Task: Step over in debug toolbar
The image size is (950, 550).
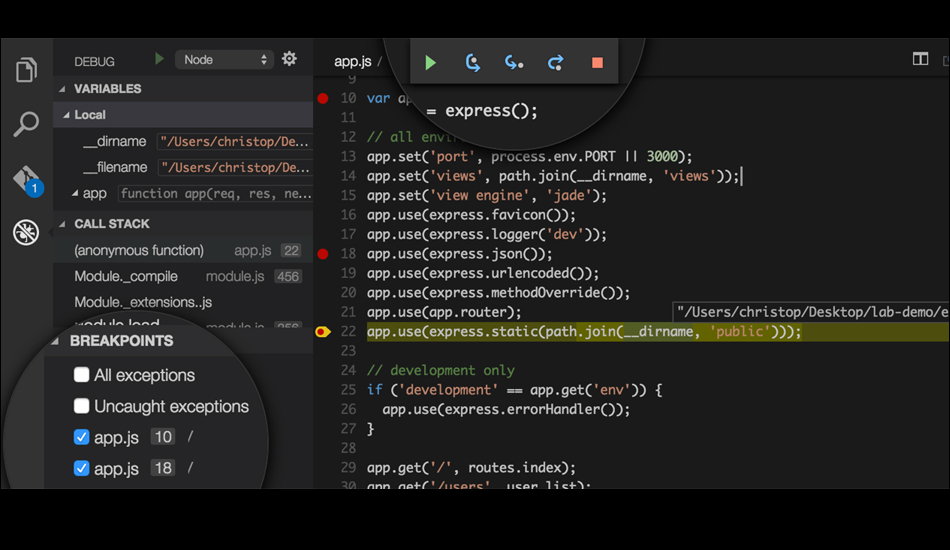Action: tap(473, 62)
